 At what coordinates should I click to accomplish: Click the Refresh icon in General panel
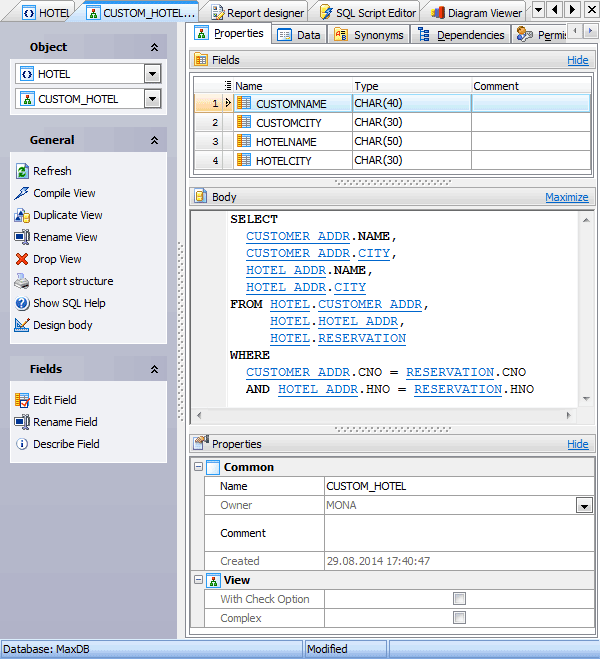coord(22,171)
